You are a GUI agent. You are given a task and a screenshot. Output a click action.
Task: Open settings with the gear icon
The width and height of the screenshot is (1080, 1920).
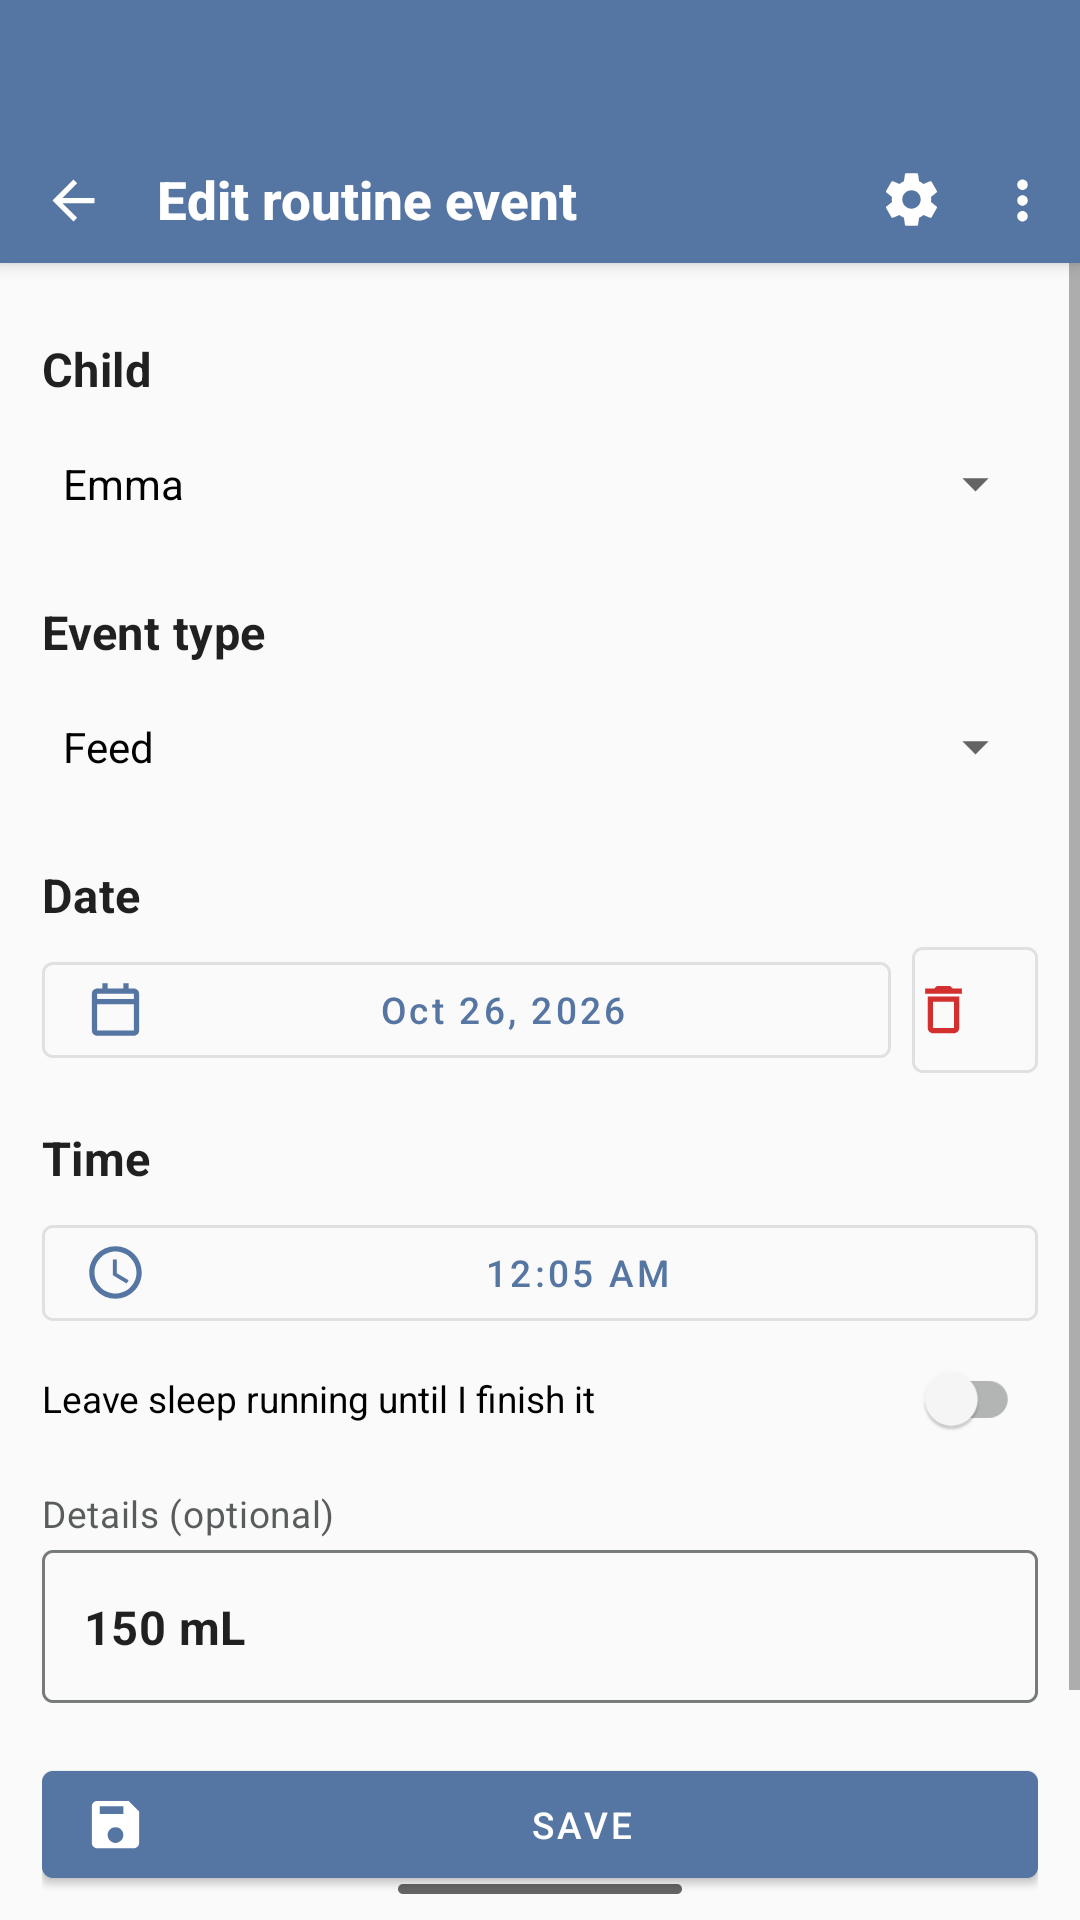click(911, 201)
